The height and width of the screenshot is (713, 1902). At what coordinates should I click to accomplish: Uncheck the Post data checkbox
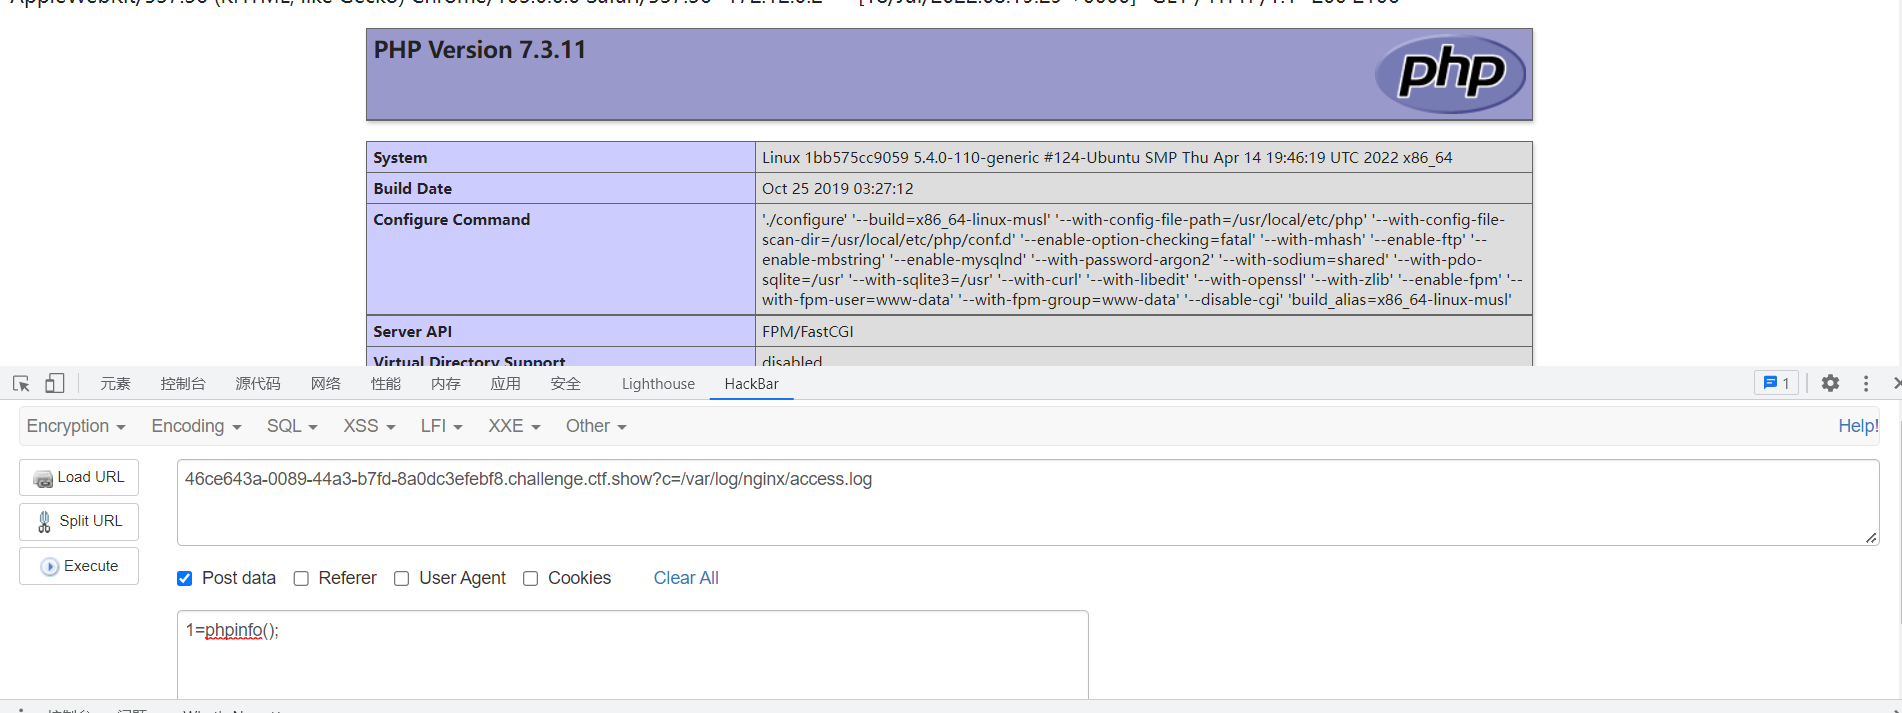coord(185,579)
